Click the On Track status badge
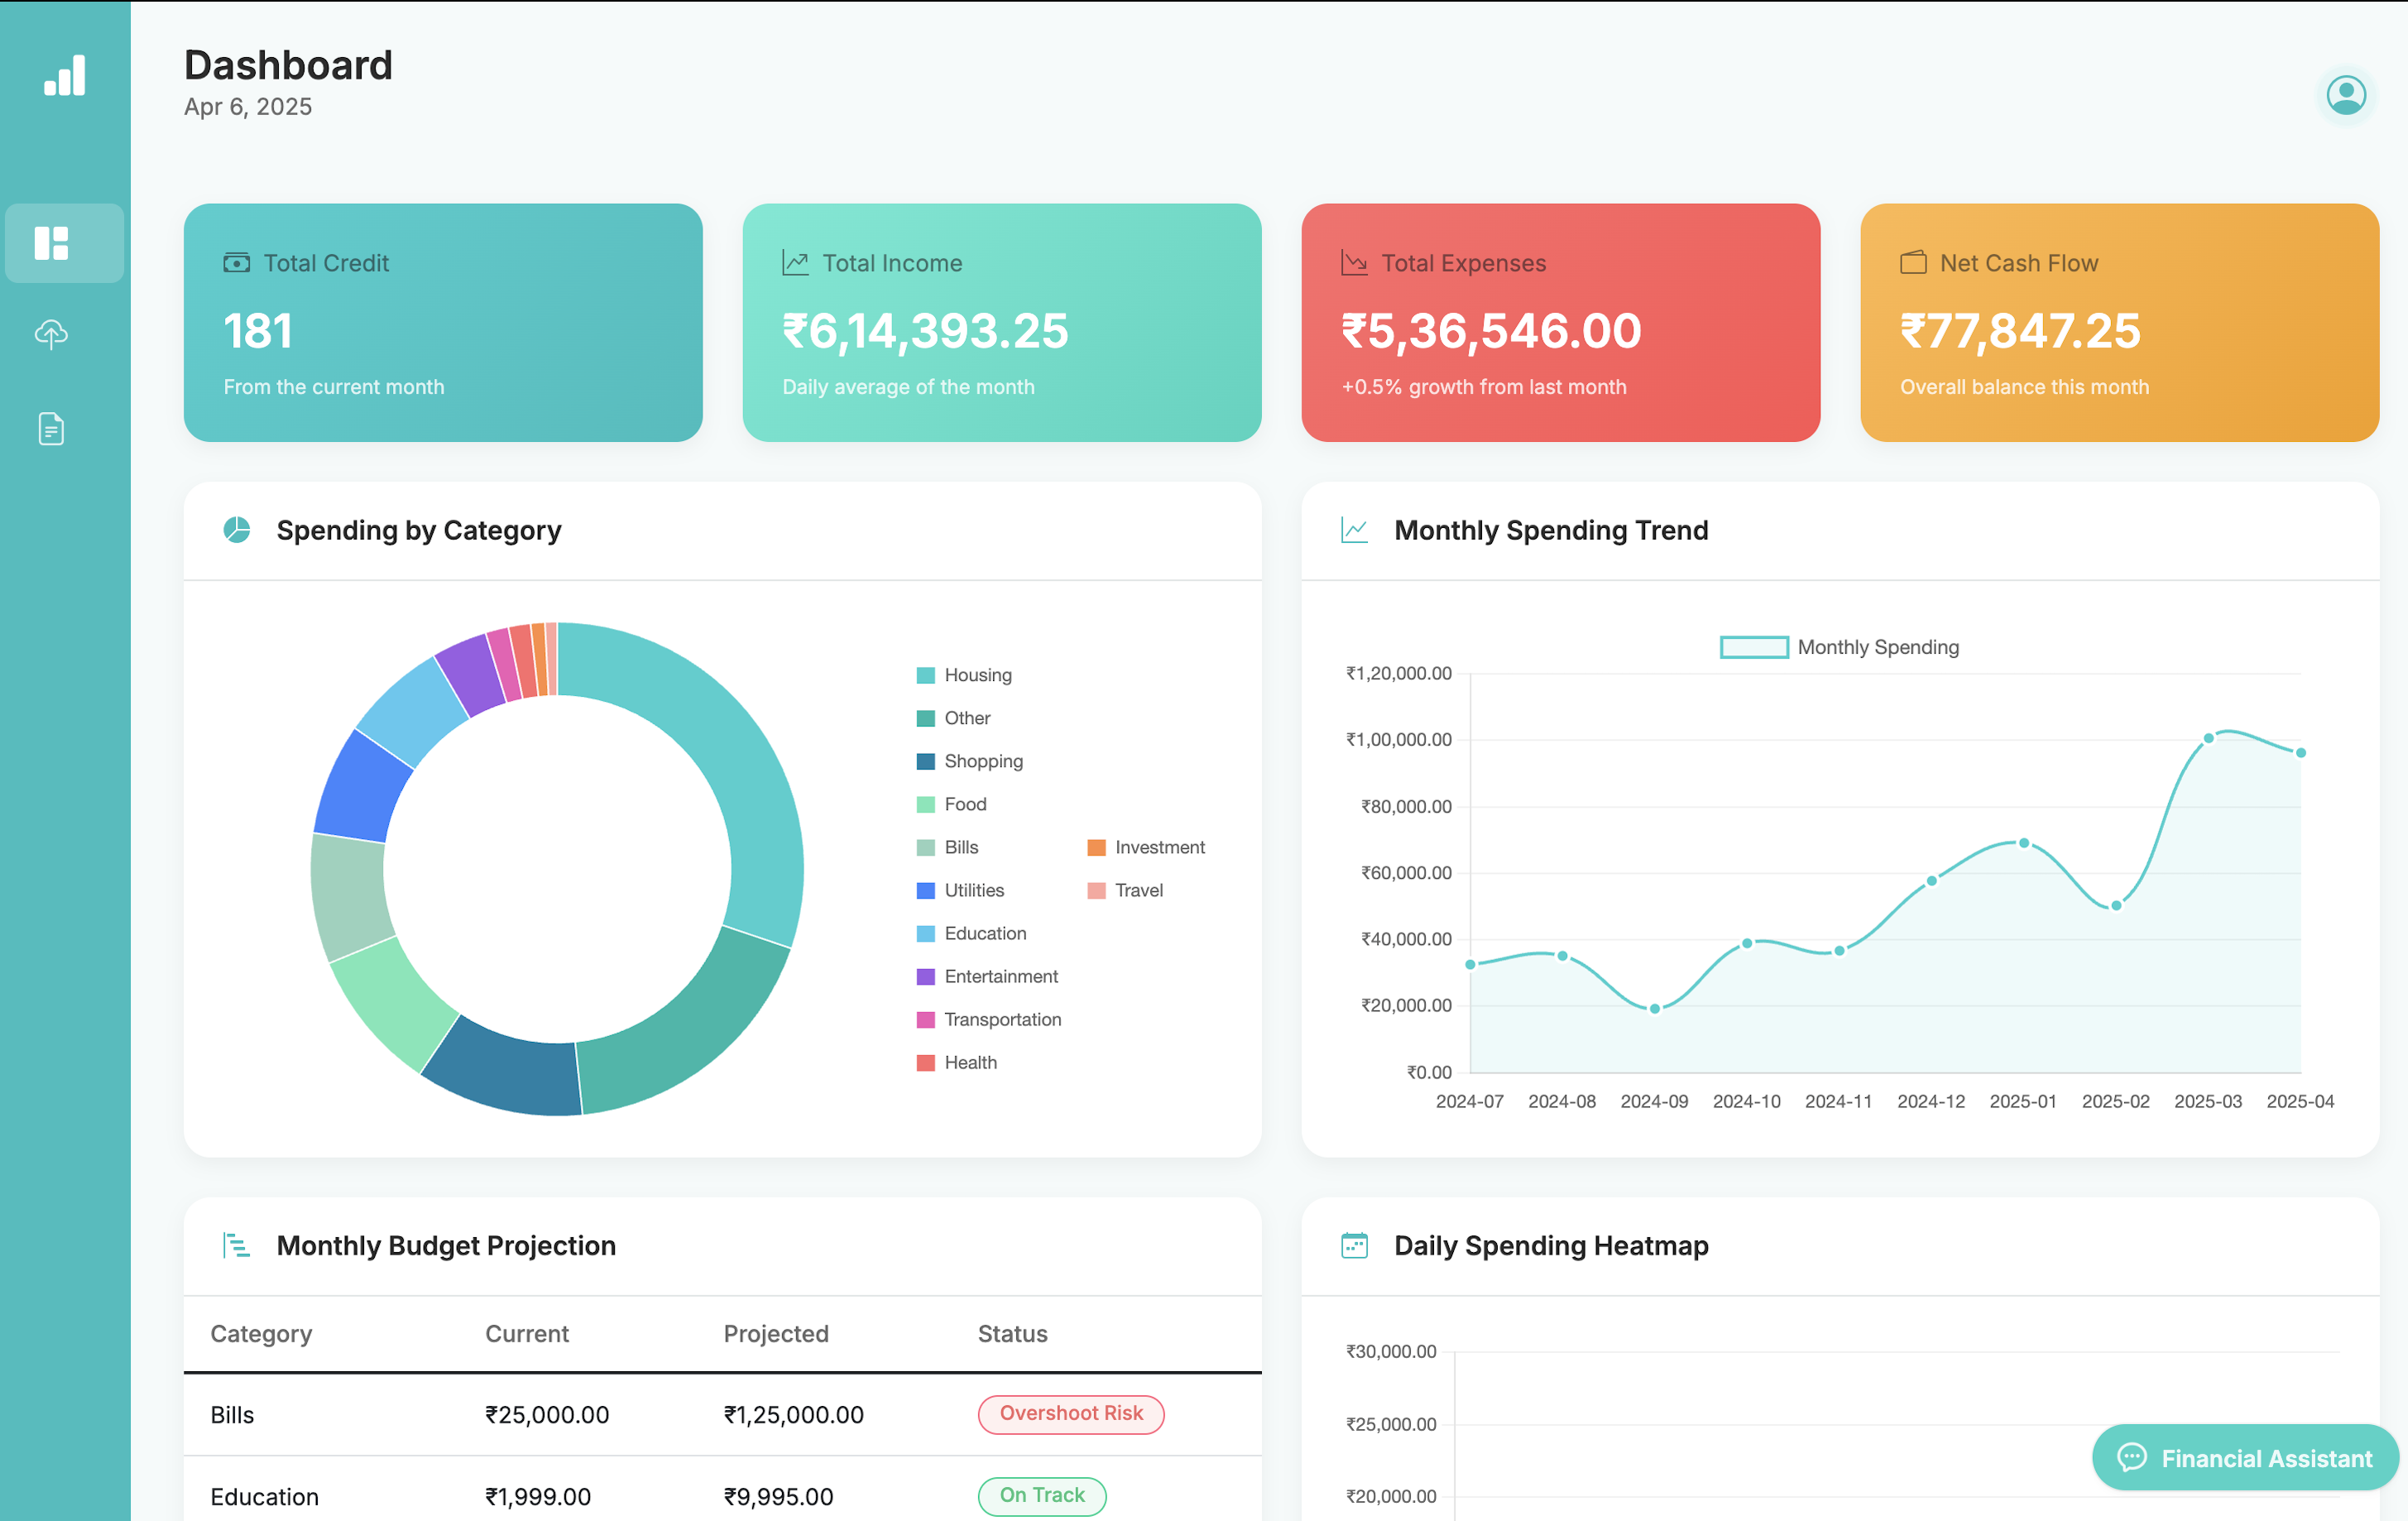Viewport: 2408px width, 1521px height. point(1041,1495)
